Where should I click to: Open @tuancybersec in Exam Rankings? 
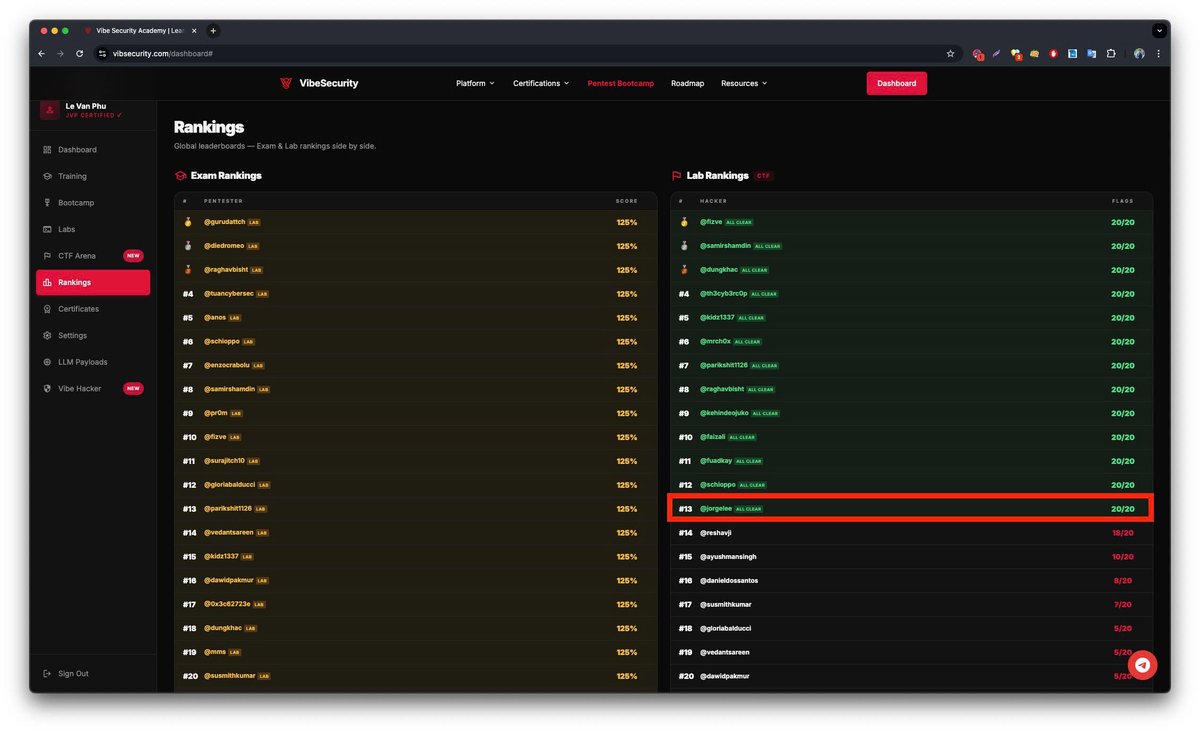[229, 294]
